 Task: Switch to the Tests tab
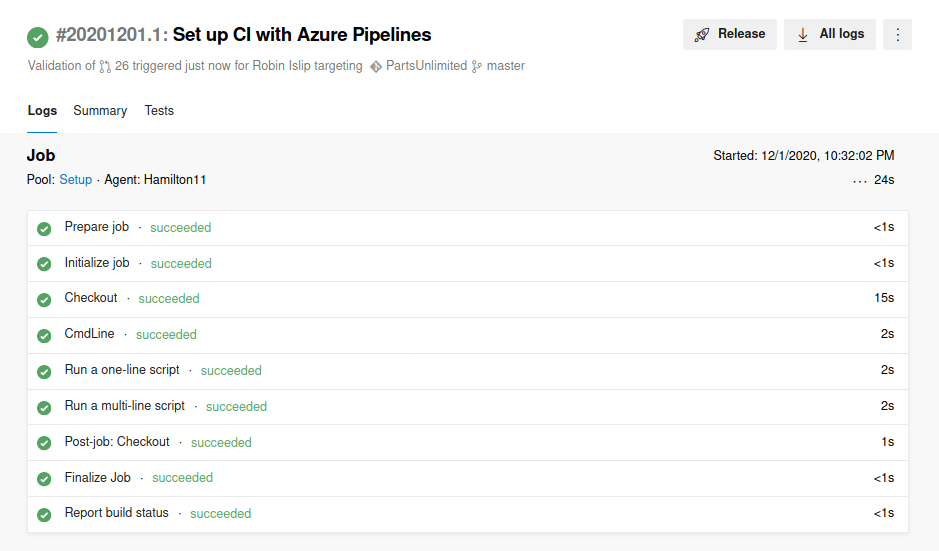pos(159,111)
